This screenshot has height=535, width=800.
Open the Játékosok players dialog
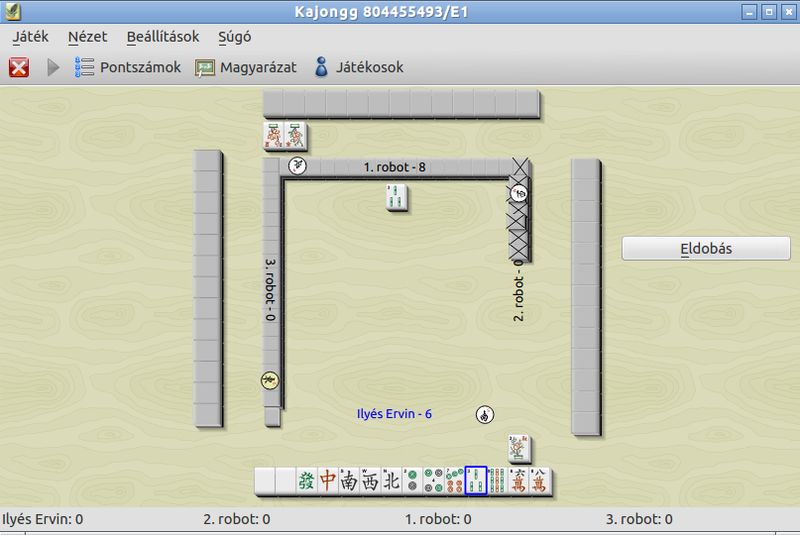359,67
